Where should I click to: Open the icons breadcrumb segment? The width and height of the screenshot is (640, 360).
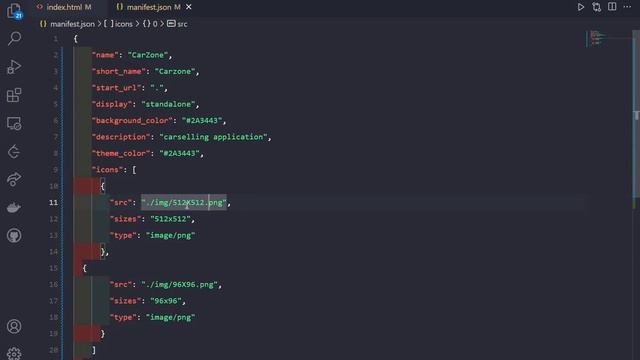[x=118, y=24]
